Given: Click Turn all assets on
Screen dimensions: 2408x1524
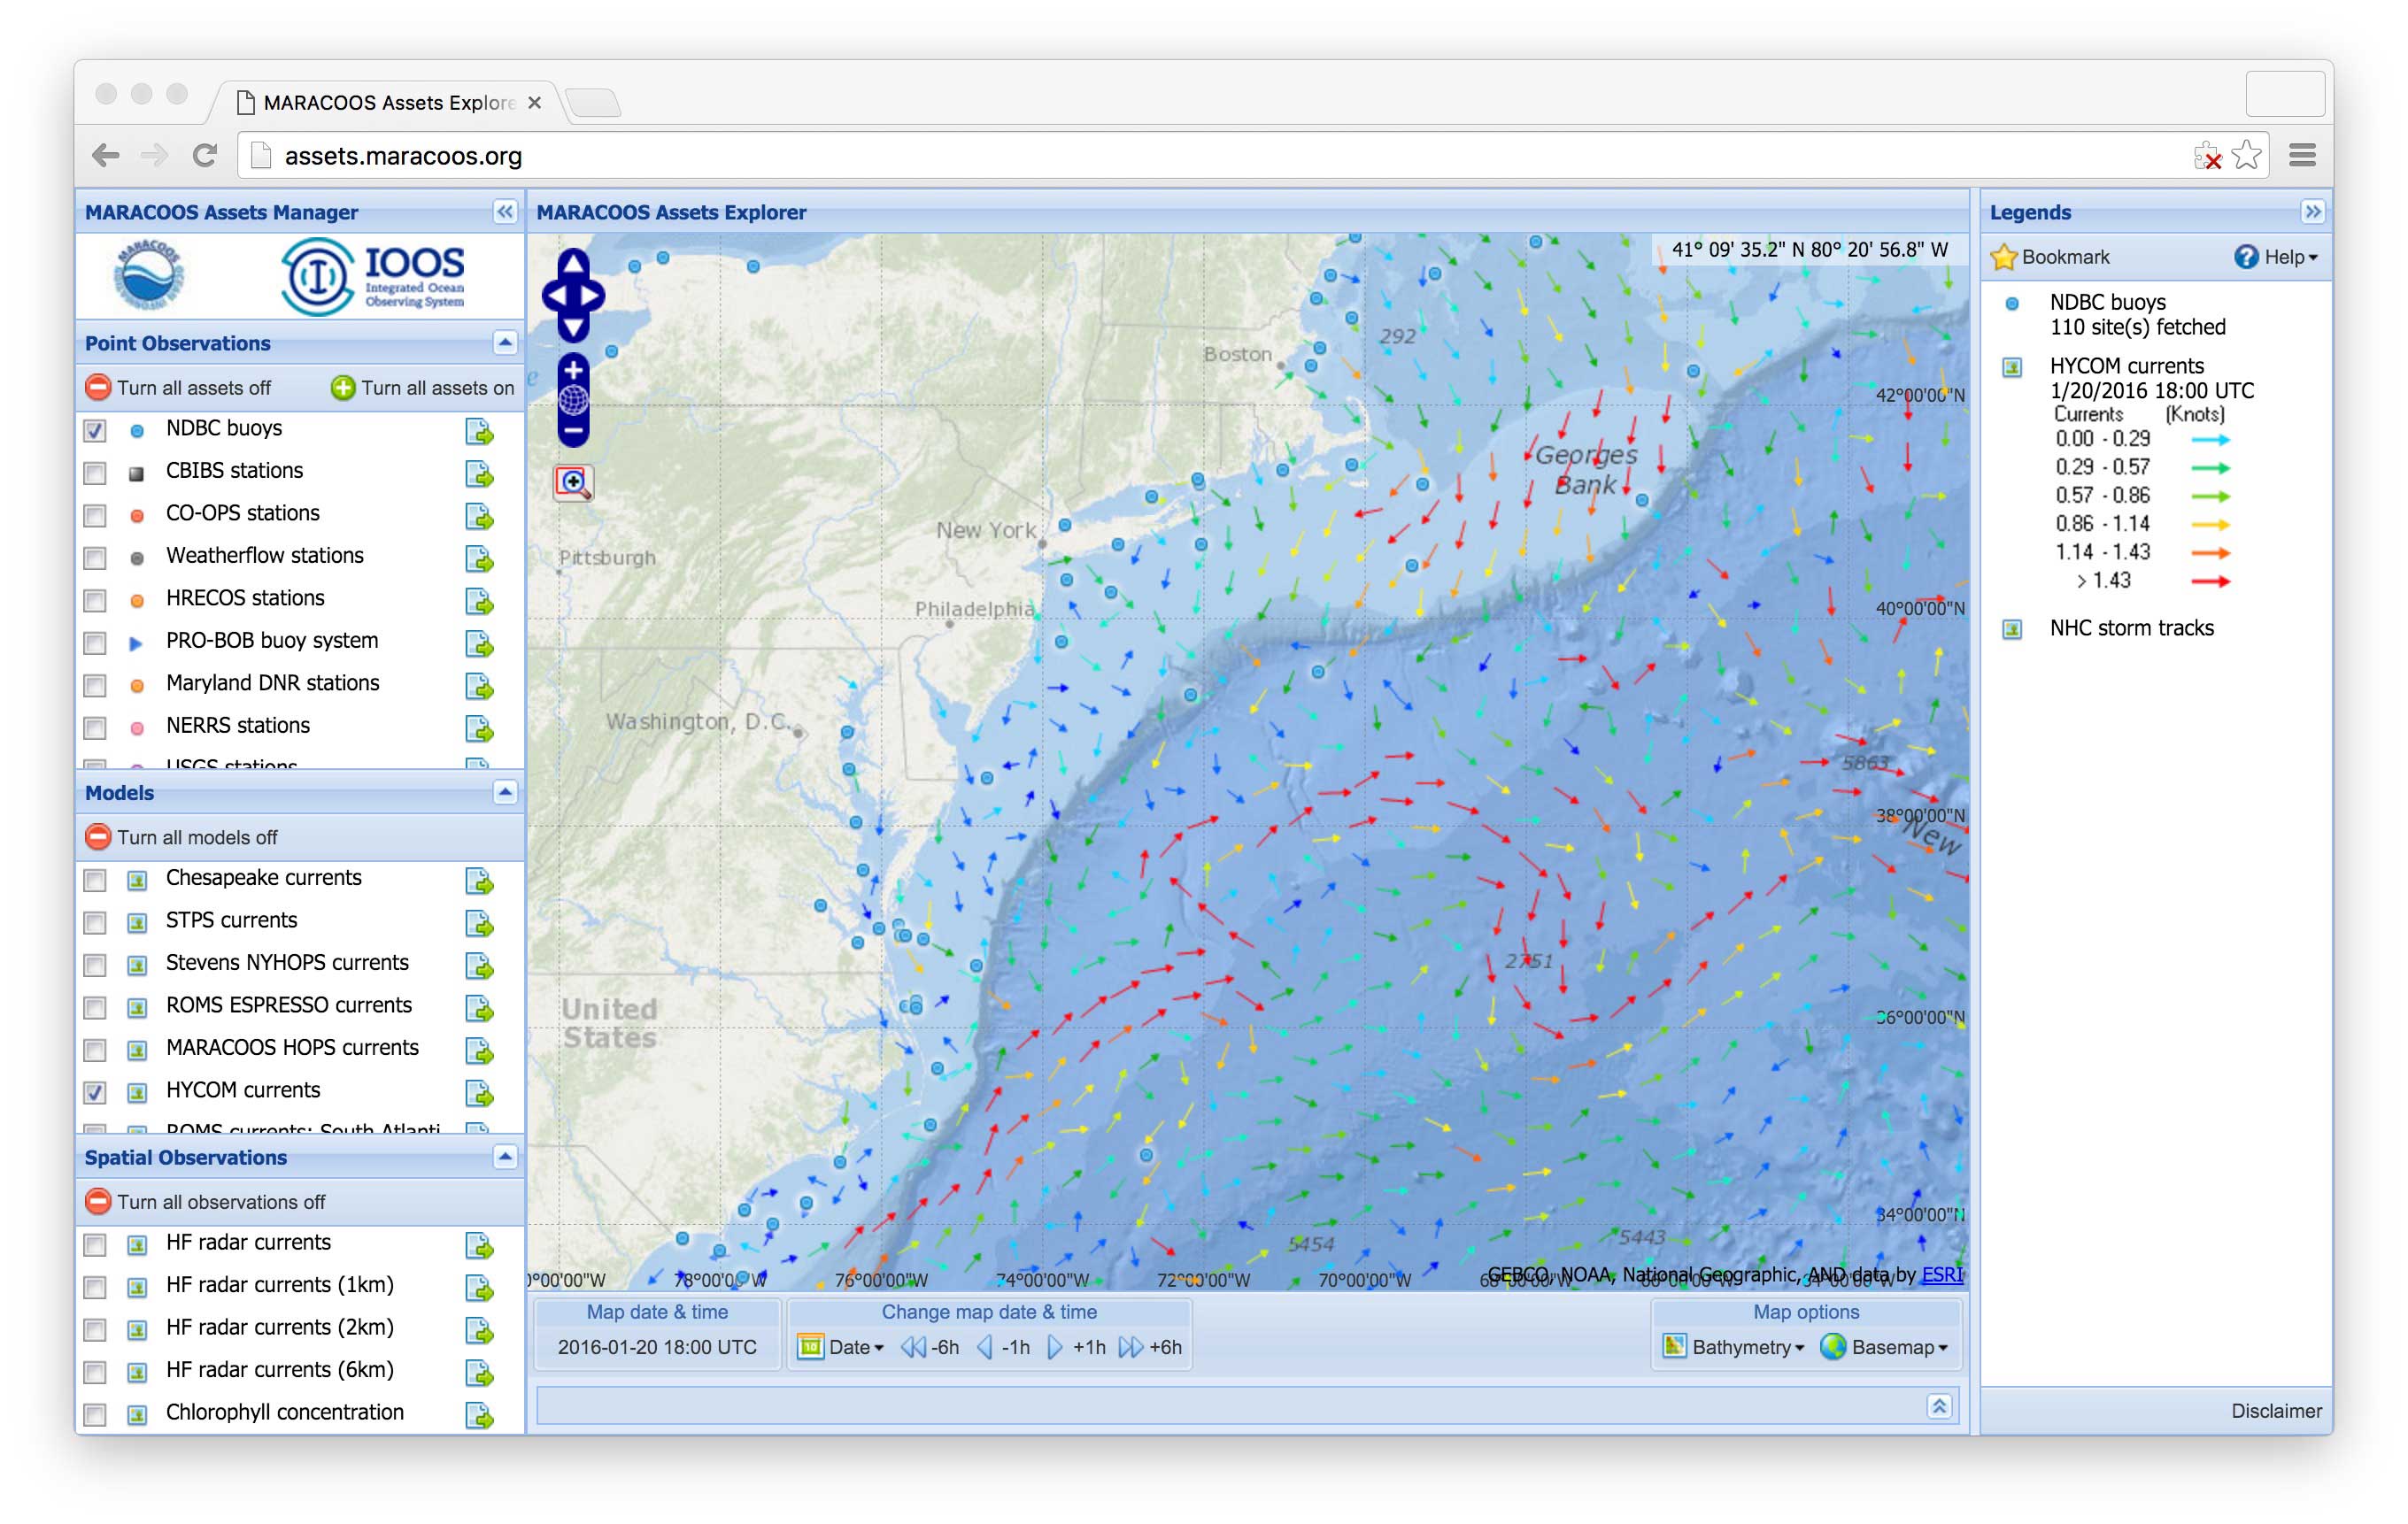Looking at the screenshot, I should tap(423, 387).
